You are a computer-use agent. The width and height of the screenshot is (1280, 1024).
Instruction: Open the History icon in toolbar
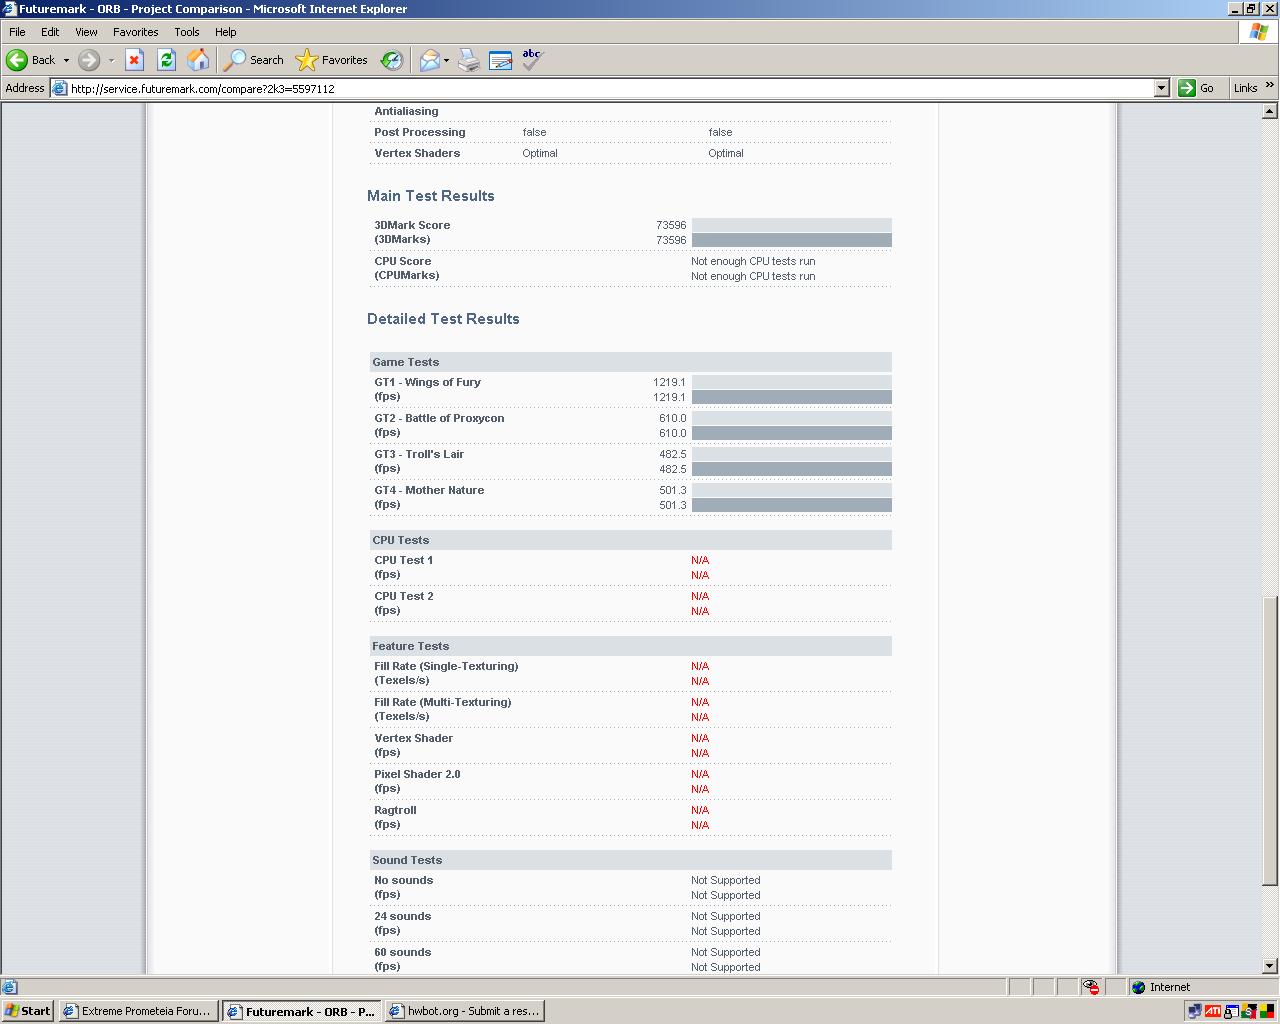[x=392, y=60]
